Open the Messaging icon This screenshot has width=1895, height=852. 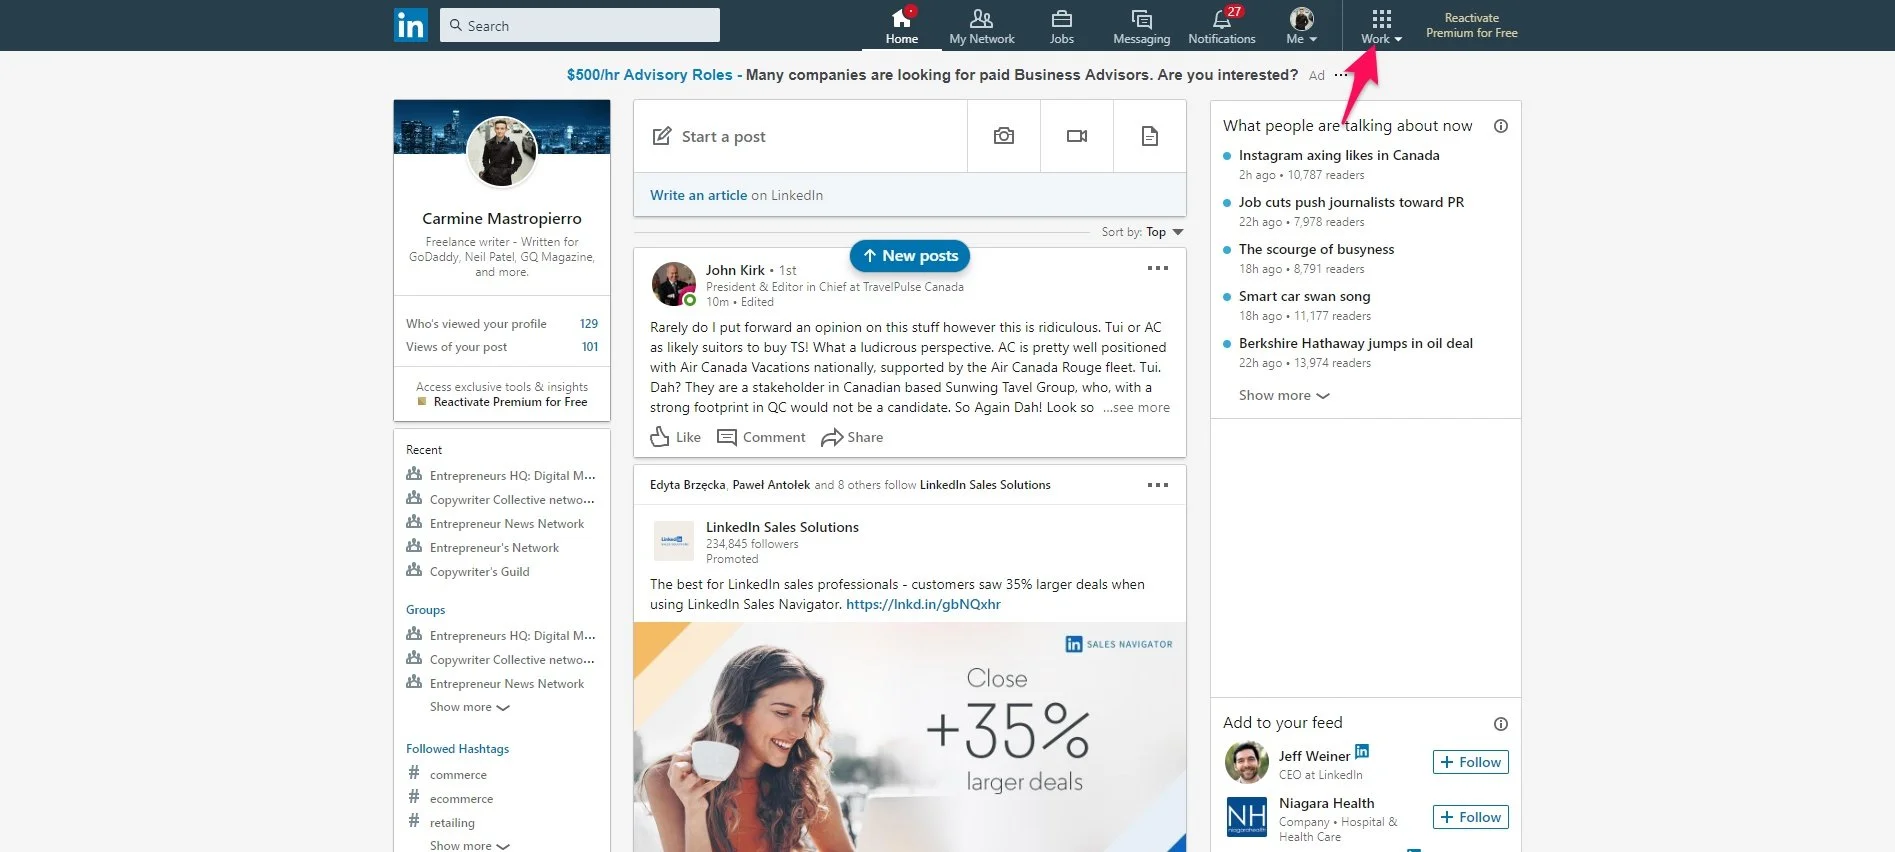(1141, 19)
